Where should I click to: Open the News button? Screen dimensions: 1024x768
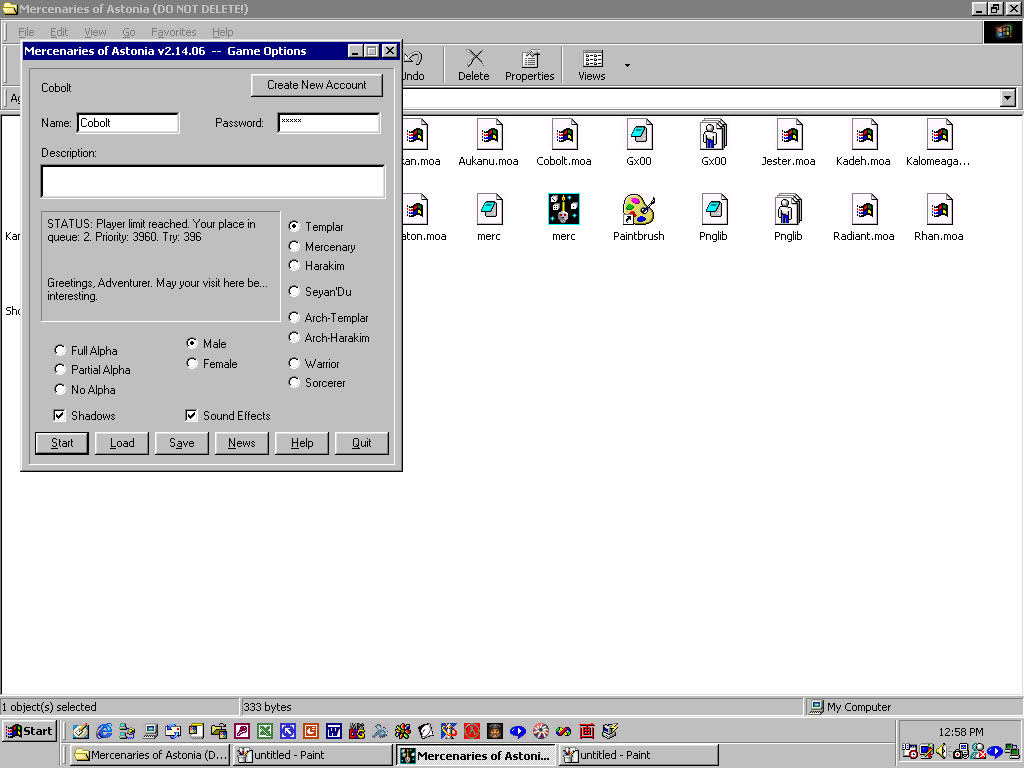pyautogui.click(x=242, y=443)
